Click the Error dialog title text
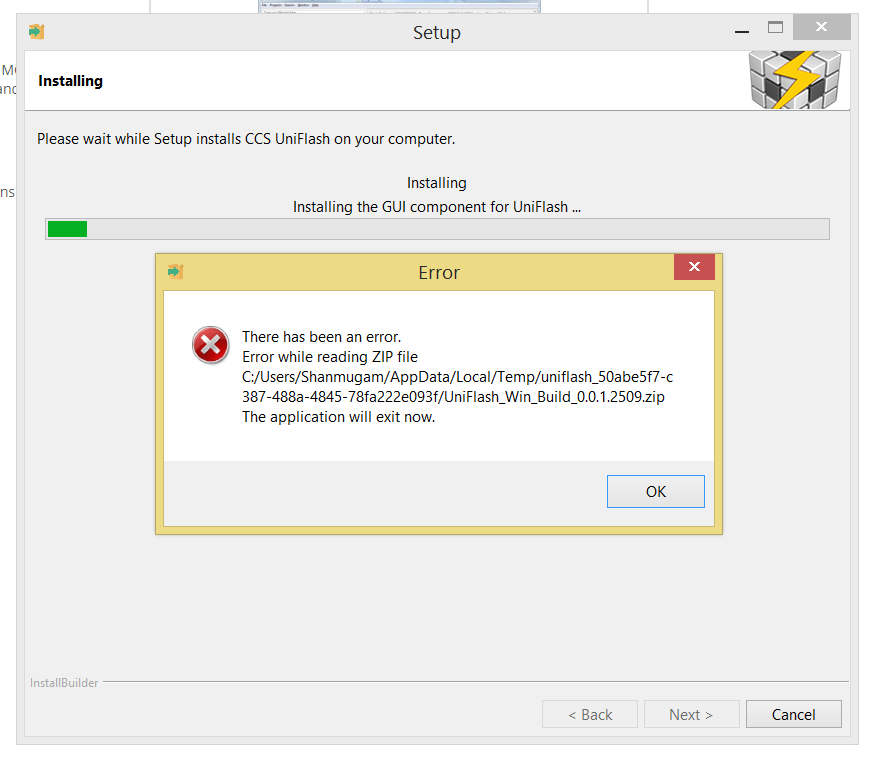This screenshot has height=763, width=881. pyautogui.click(x=439, y=272)
